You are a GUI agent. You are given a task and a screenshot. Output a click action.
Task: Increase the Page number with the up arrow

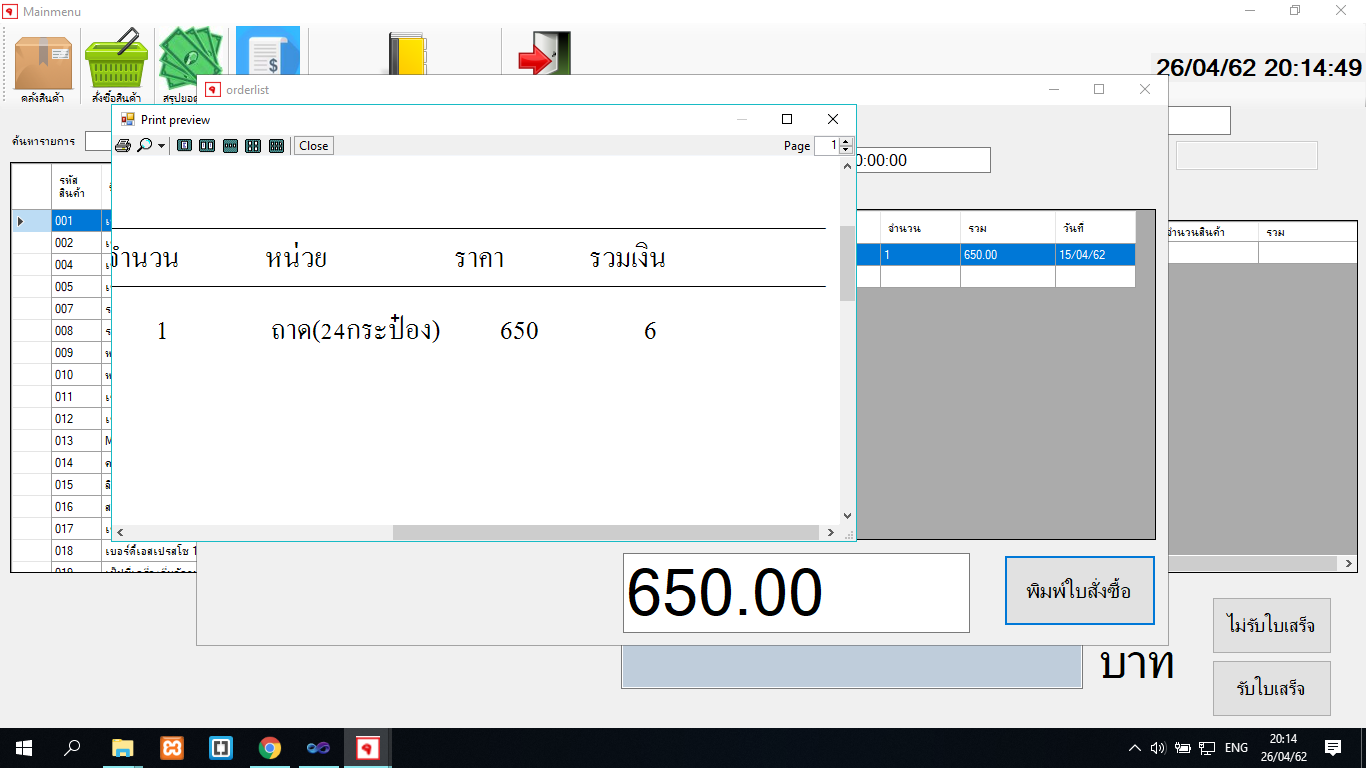tap(846, 142)
